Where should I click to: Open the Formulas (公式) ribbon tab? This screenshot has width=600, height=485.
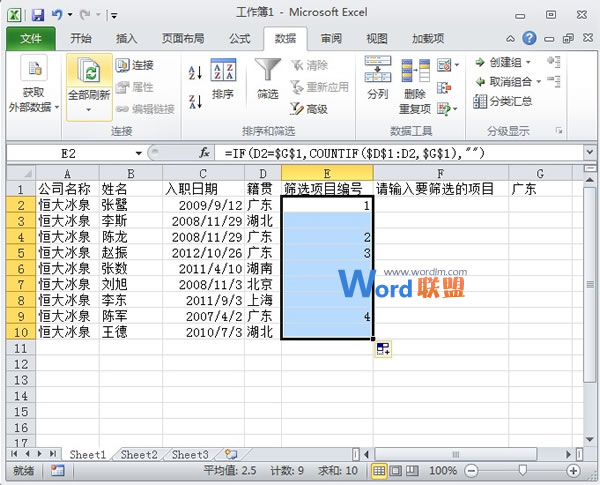pyautogui.click(x=239, y=39)
